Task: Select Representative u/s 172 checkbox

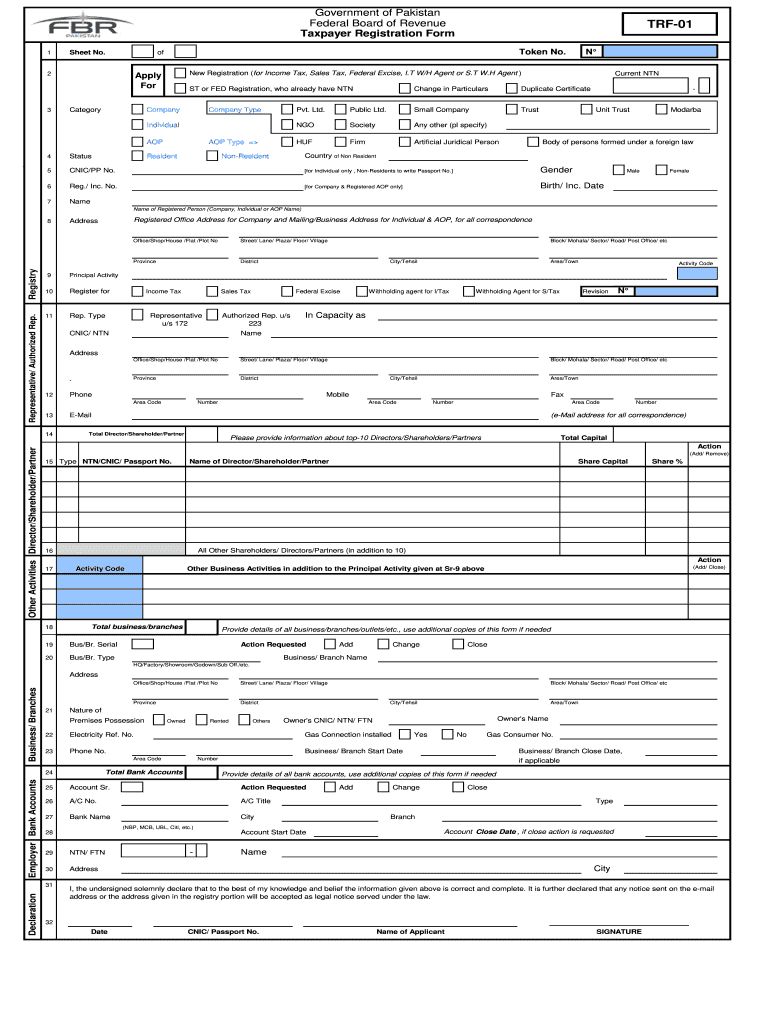Action: (137, 315)
